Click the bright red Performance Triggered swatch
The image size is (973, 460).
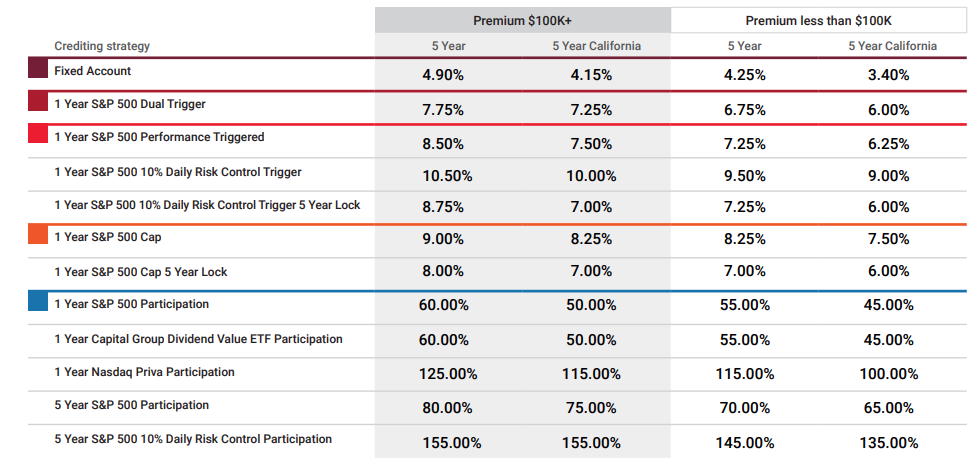[x=38, y=134]
